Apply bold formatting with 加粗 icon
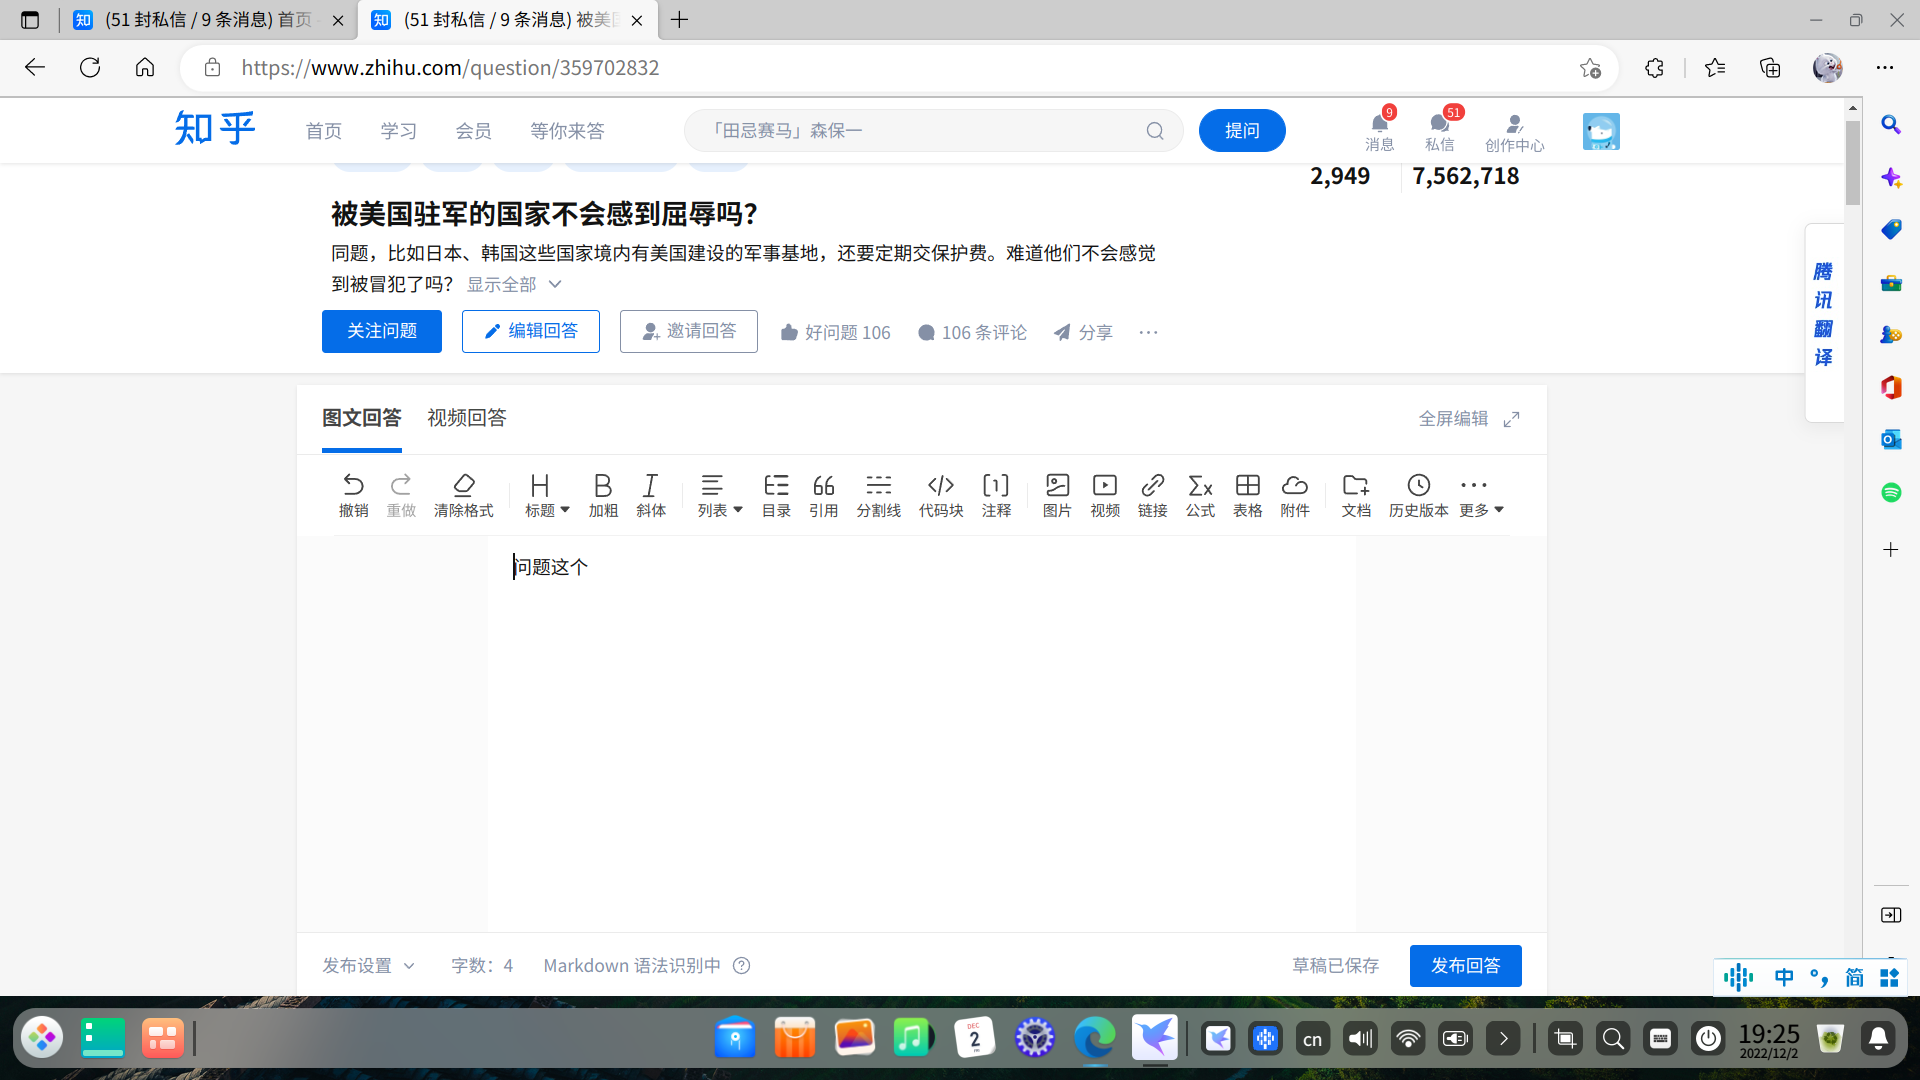This screenshot has height=1080, width=1920. [603, 494]
